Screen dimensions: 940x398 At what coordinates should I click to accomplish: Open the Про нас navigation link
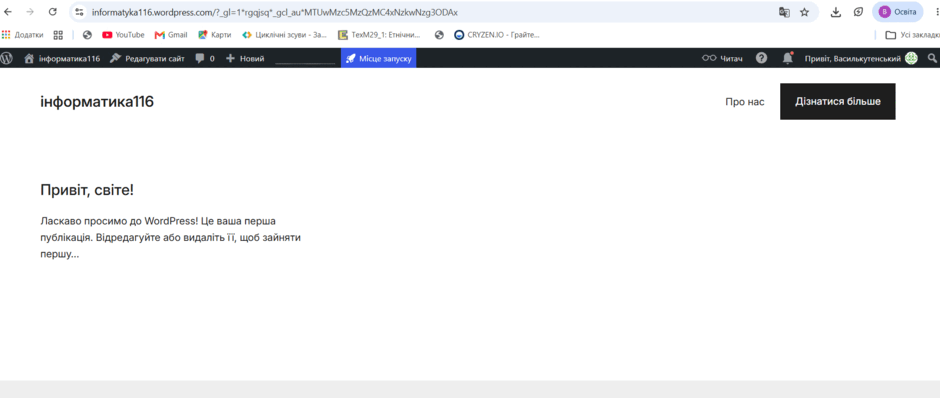tap(745, 102)
